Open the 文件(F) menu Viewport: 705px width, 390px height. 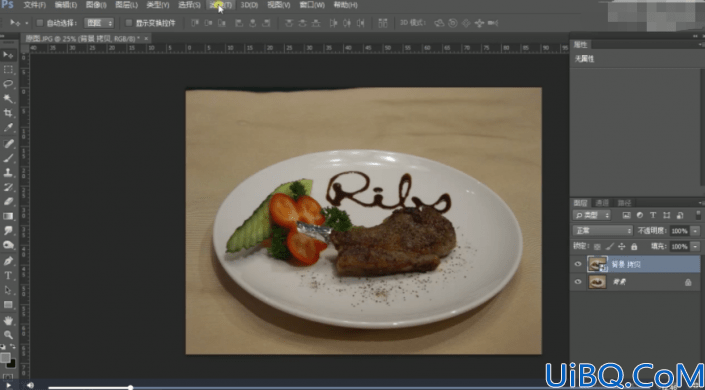point(35,5)
